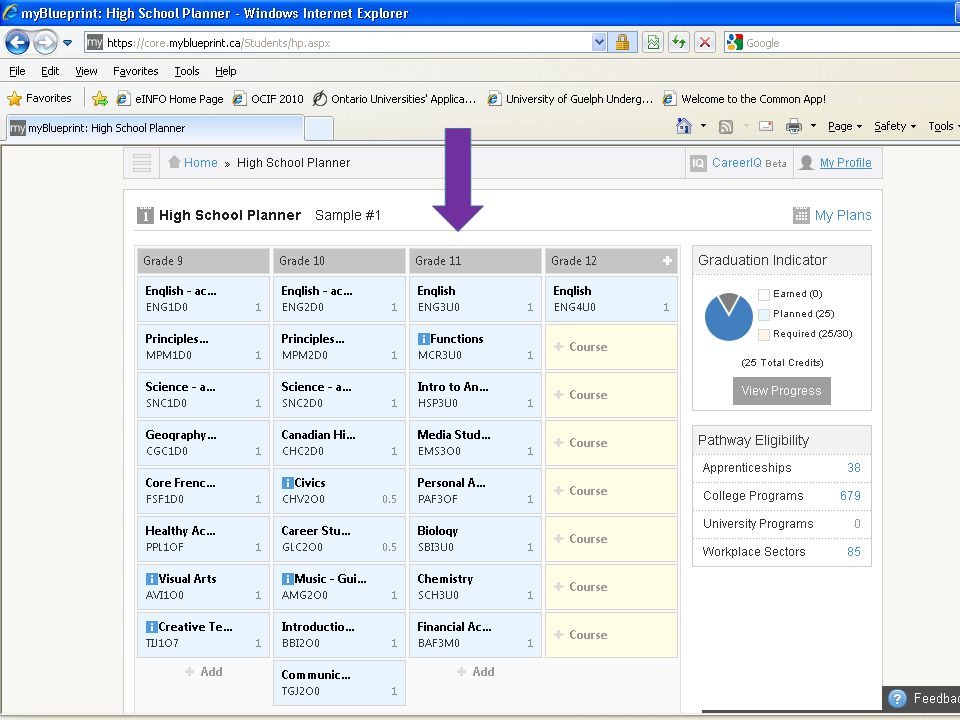Viewport: 960px width, 720px height.
Task: Open Ontario Universities' Application favorite
Action: (x=394, y=99)
